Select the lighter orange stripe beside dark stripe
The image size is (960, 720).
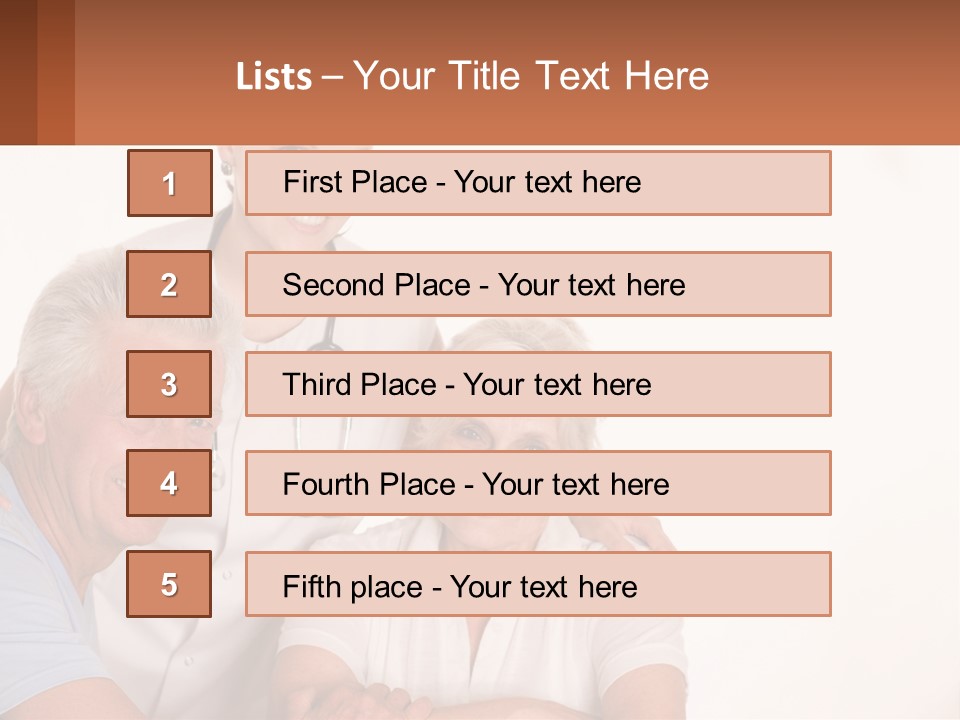point(56,72)
